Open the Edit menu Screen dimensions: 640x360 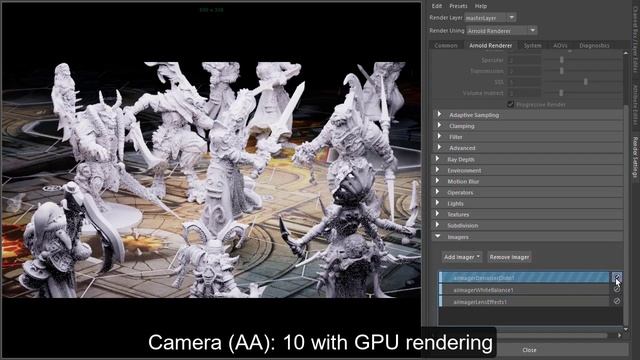(x=437, y=6)
